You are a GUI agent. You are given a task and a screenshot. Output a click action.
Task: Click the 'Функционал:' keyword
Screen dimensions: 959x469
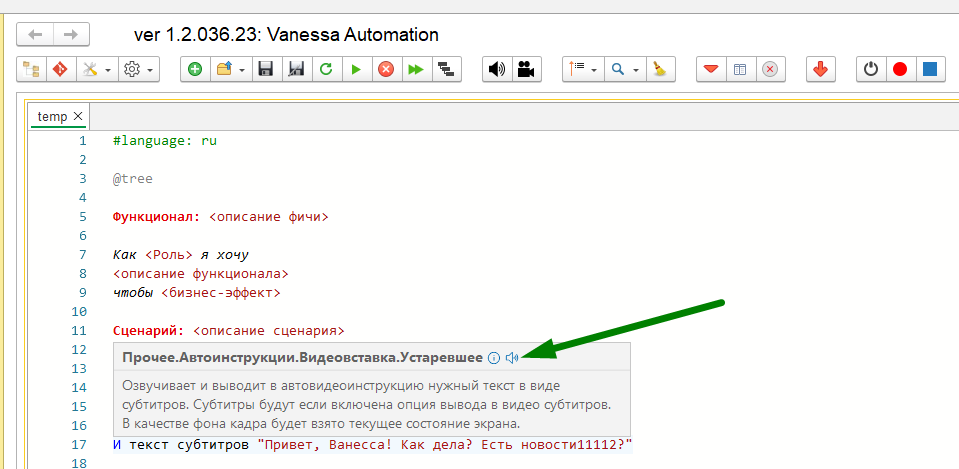point(157,217)
